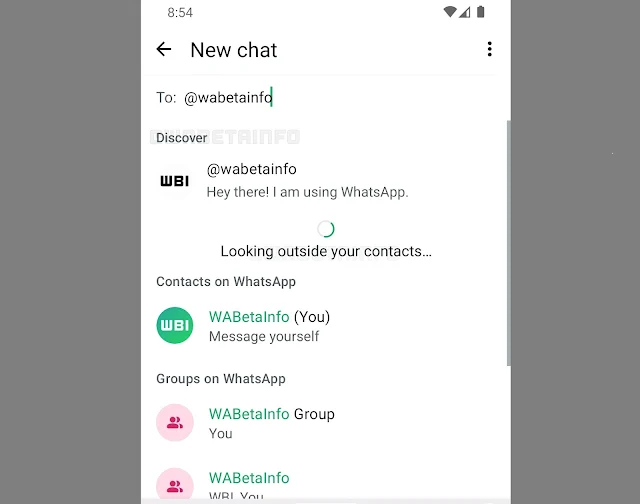
Task: Click the vertical scrollbar on right edge
Action: pyautogui.click(x=509, y=243)
